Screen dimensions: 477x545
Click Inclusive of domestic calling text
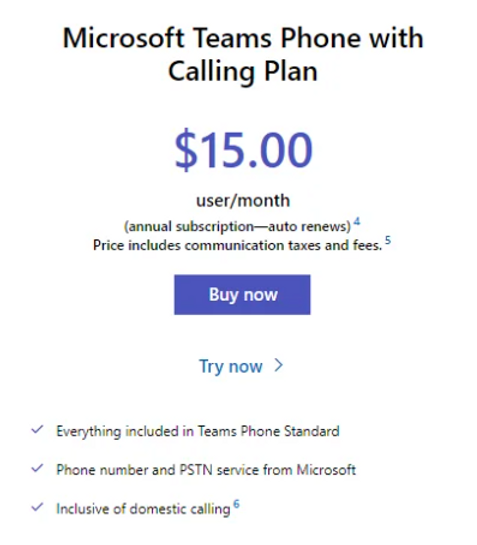click(143, 509)
